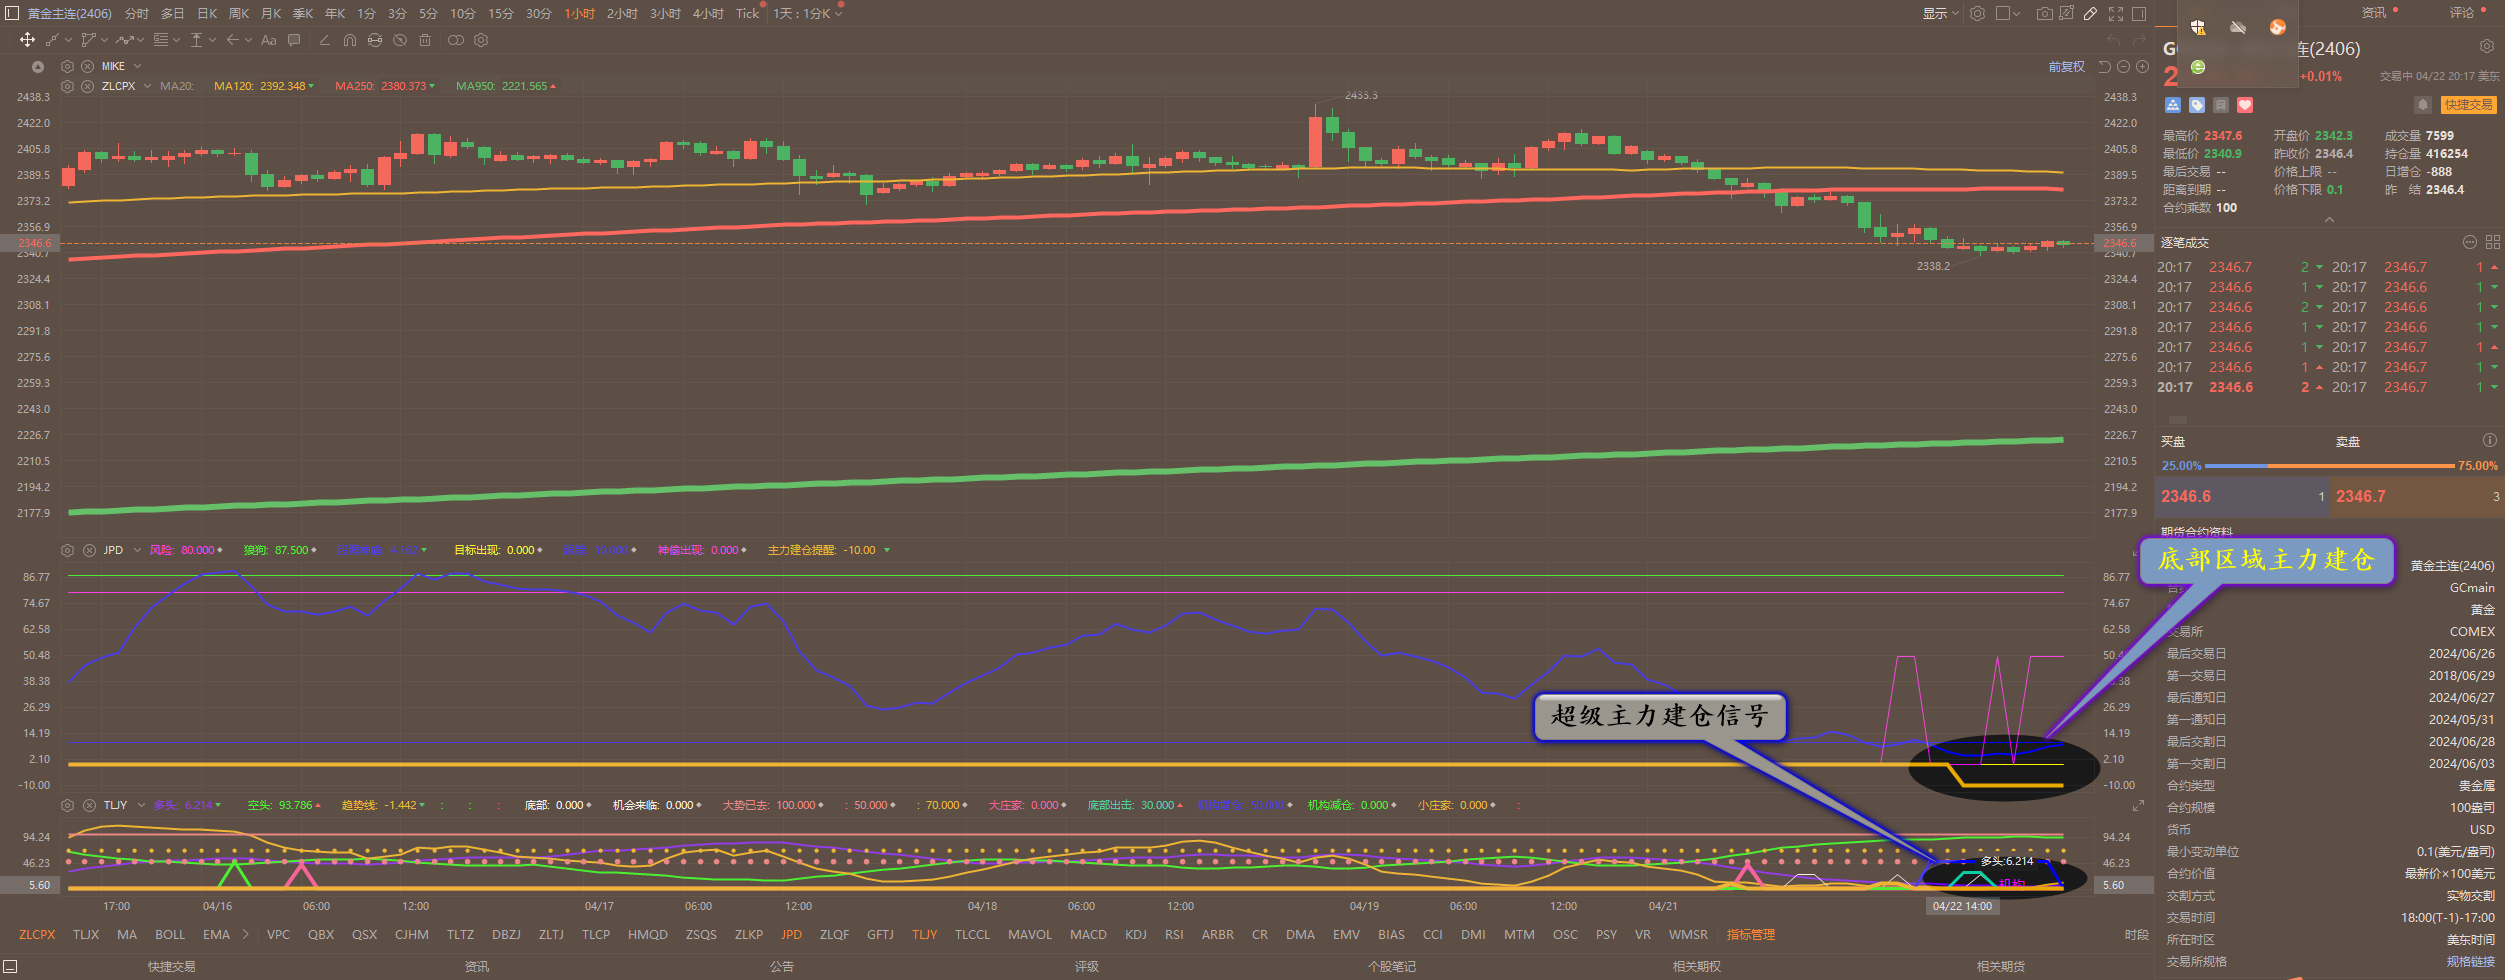Open JPD indicator settings gear
This screenshot has width=2505, height=980.
(x=67, y=550)
